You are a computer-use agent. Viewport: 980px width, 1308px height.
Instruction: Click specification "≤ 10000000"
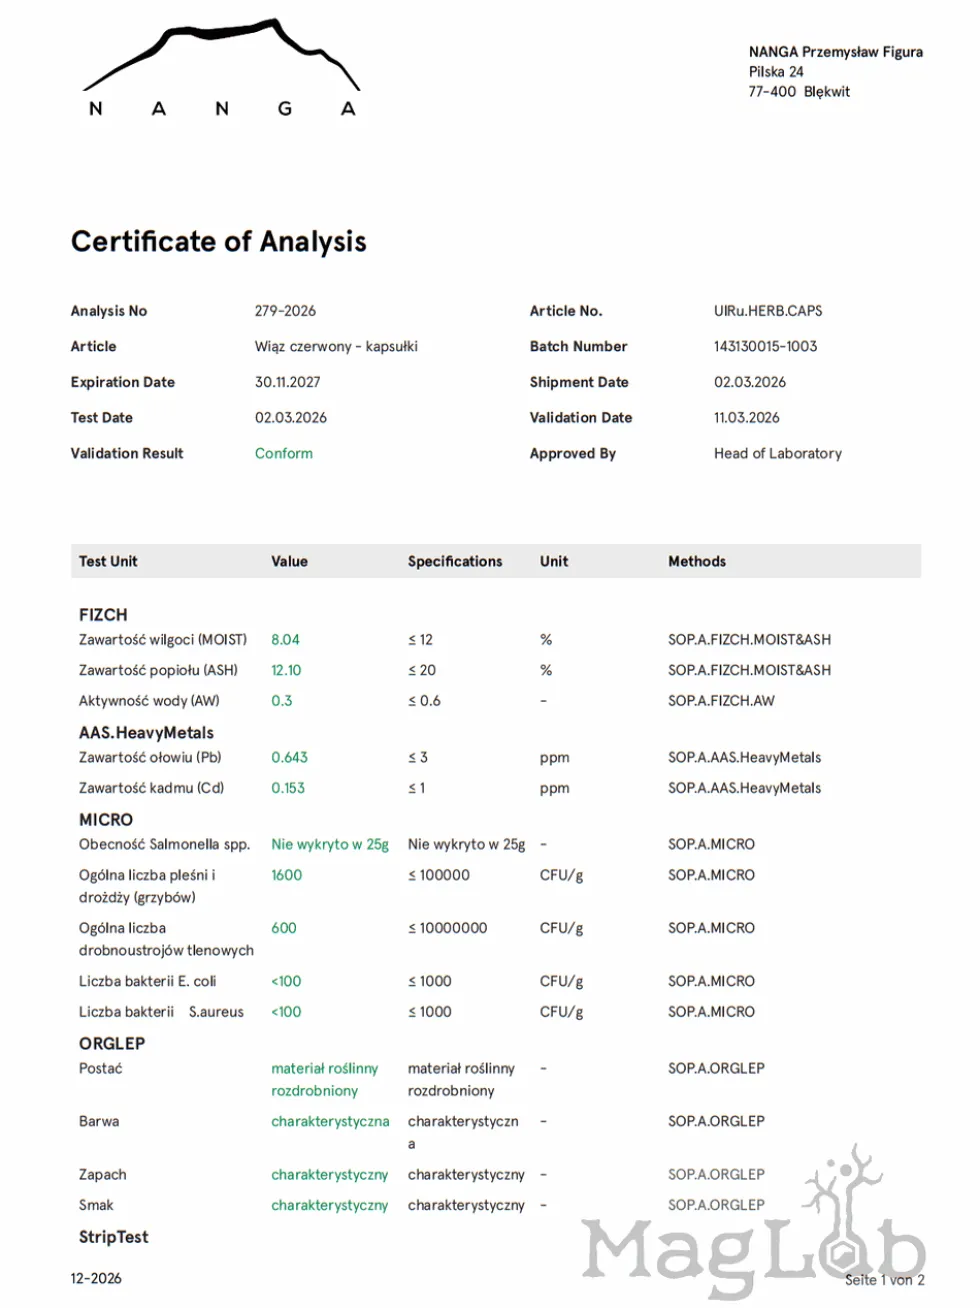(448, 928)
